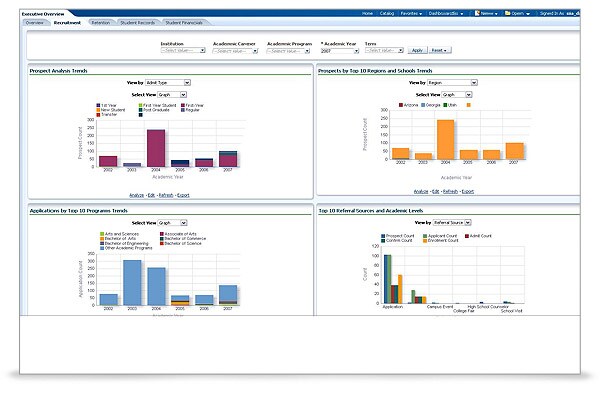Image resolution: width=600 pixels, height=400 pixels.
Task: Click Analyze link under Prospect Analysis chart
Action: [x=137, y=195]
